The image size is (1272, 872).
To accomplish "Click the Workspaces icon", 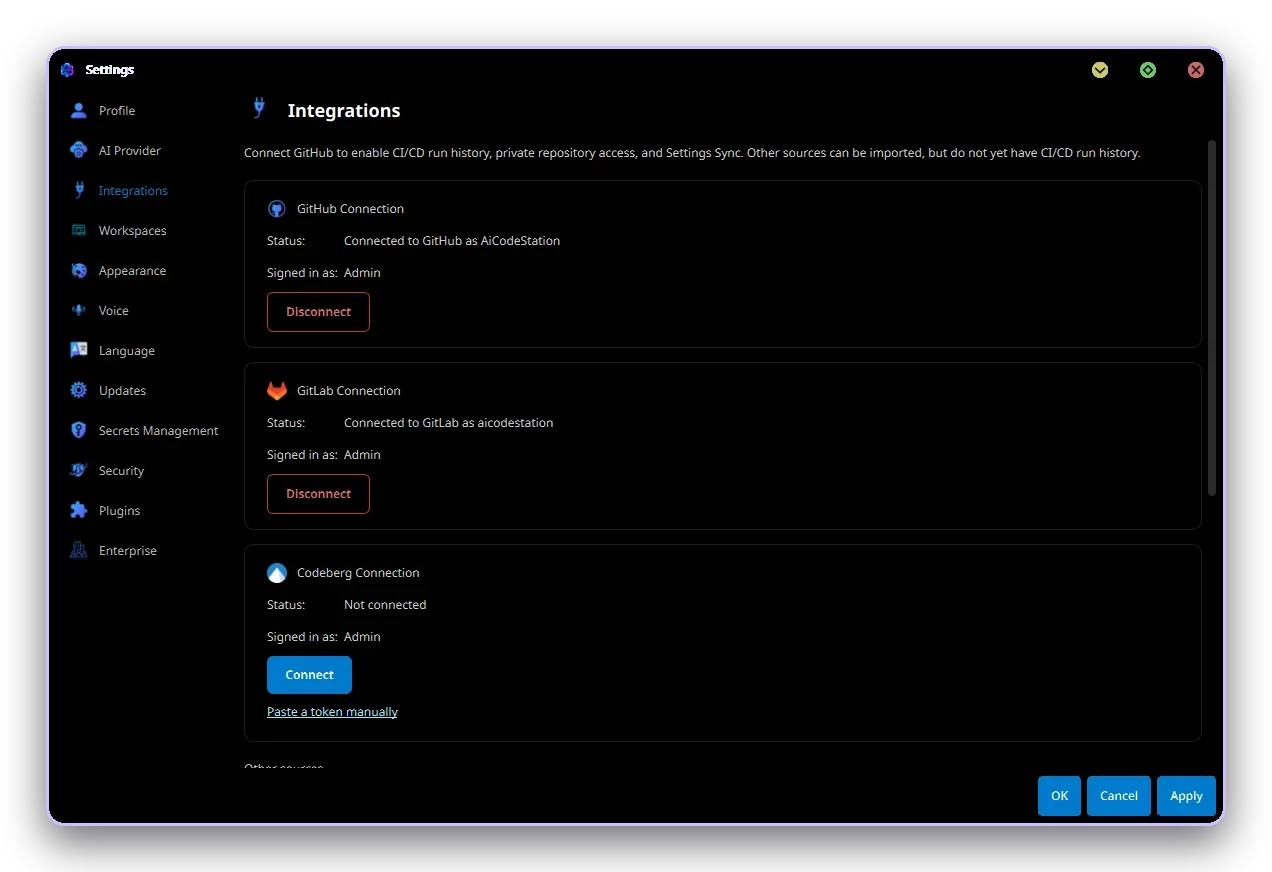I will click(79, 230).
